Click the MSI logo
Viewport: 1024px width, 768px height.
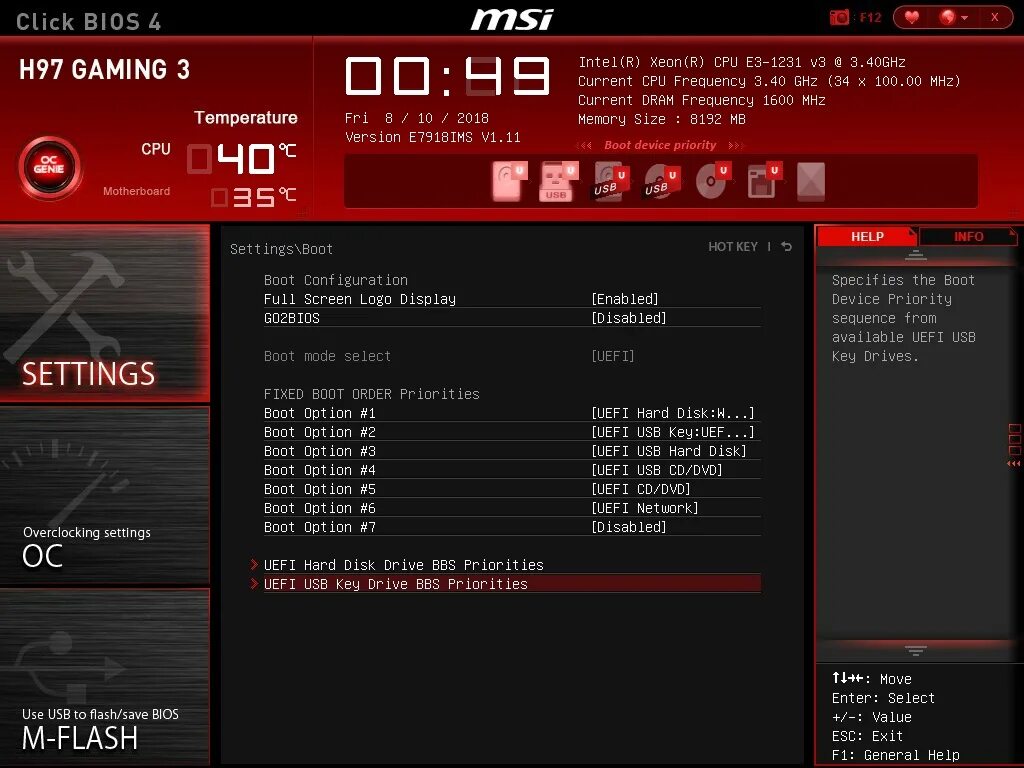[513, 18]
